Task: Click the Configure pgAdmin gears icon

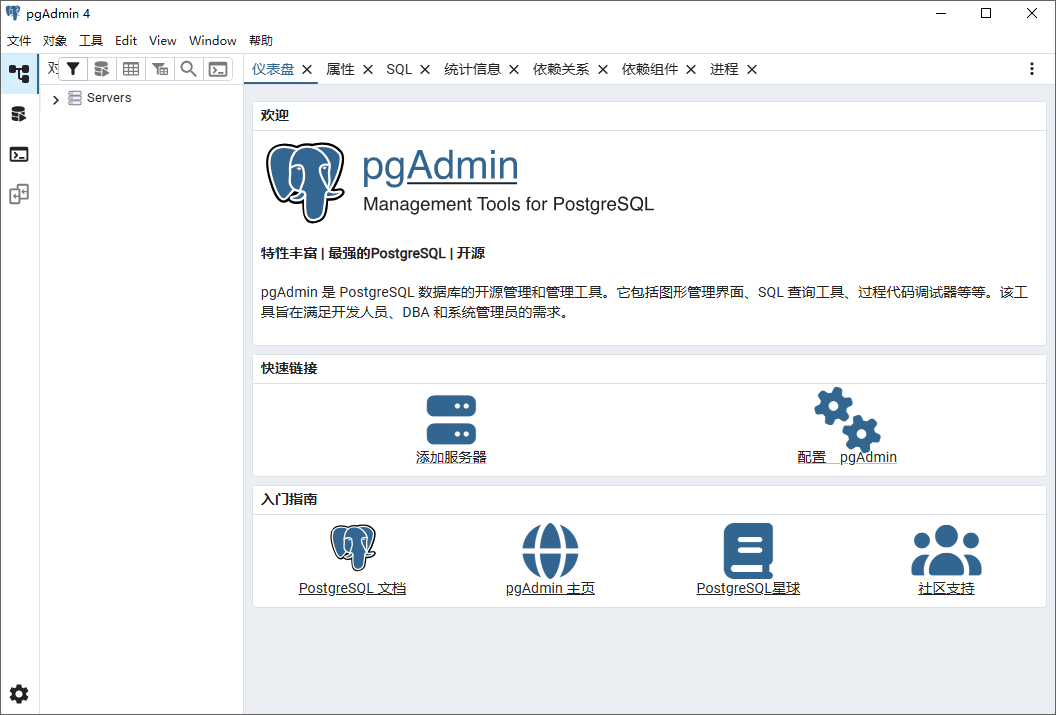Action: [x=847, y=419]
